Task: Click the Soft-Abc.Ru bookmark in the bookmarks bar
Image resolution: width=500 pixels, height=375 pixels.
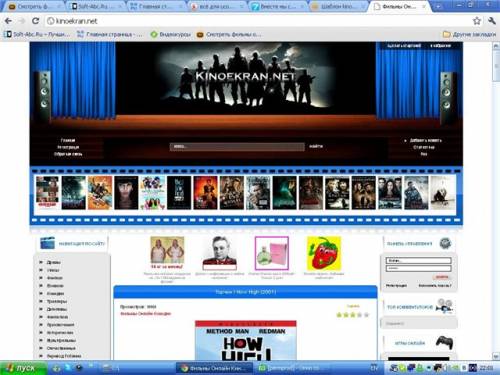Action: pos(37,34)
